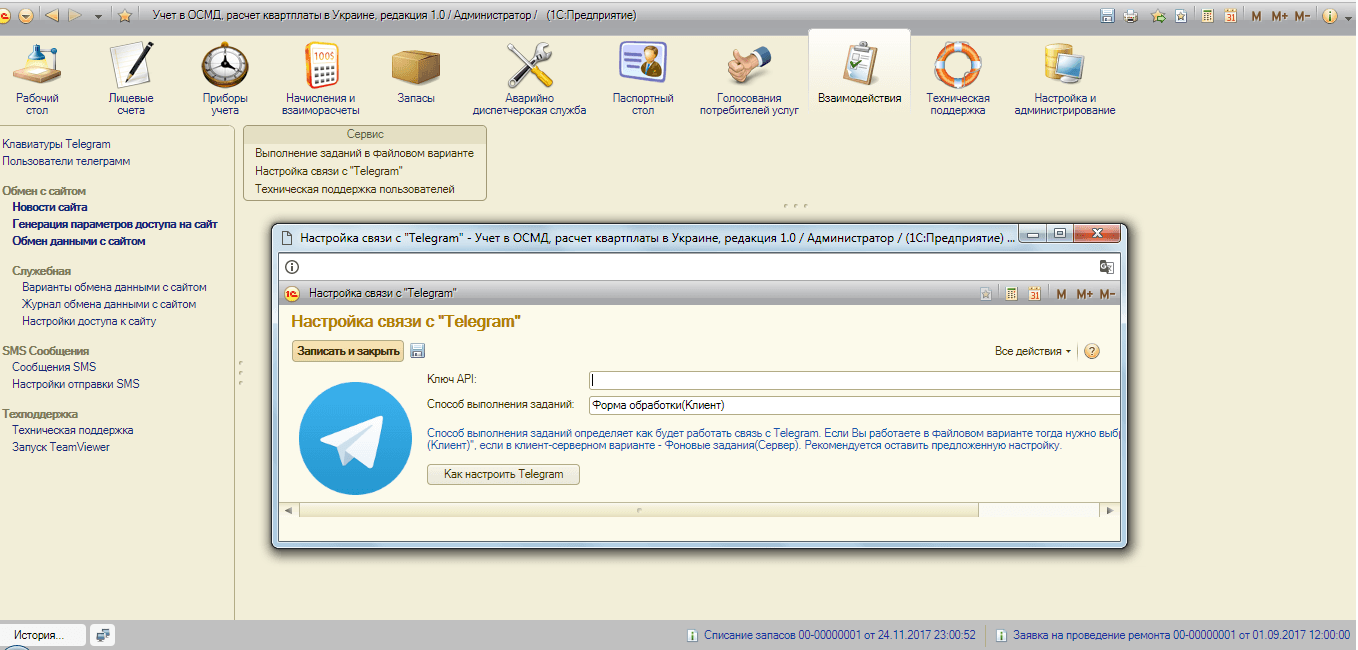Open Списание запасов 00-00000001 notification

pos(831,635)
